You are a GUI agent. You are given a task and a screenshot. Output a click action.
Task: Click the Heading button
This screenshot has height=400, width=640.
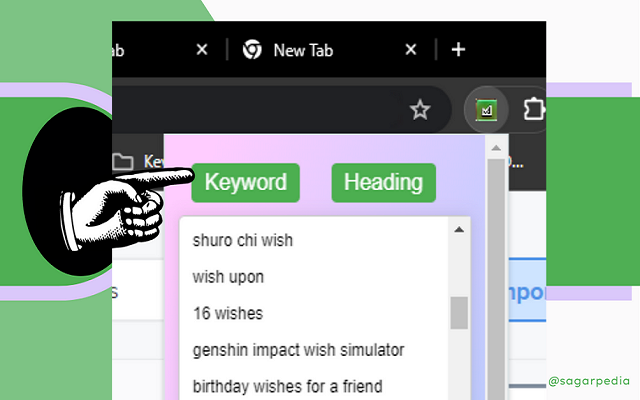pos(384,182)
